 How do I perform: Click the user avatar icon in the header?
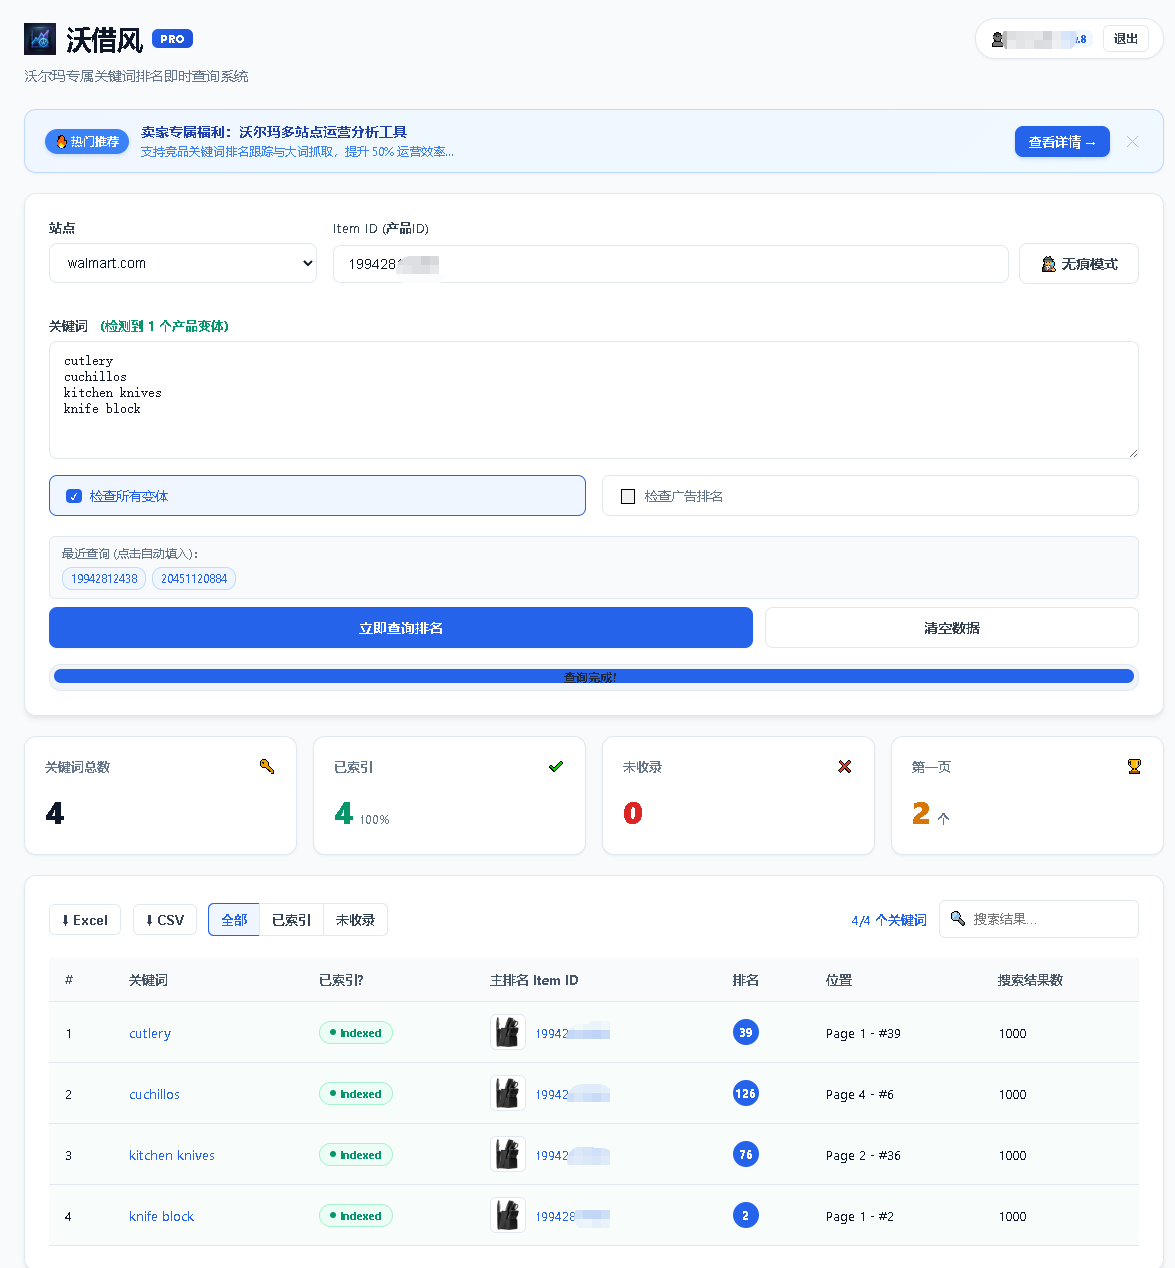(997, 39)
